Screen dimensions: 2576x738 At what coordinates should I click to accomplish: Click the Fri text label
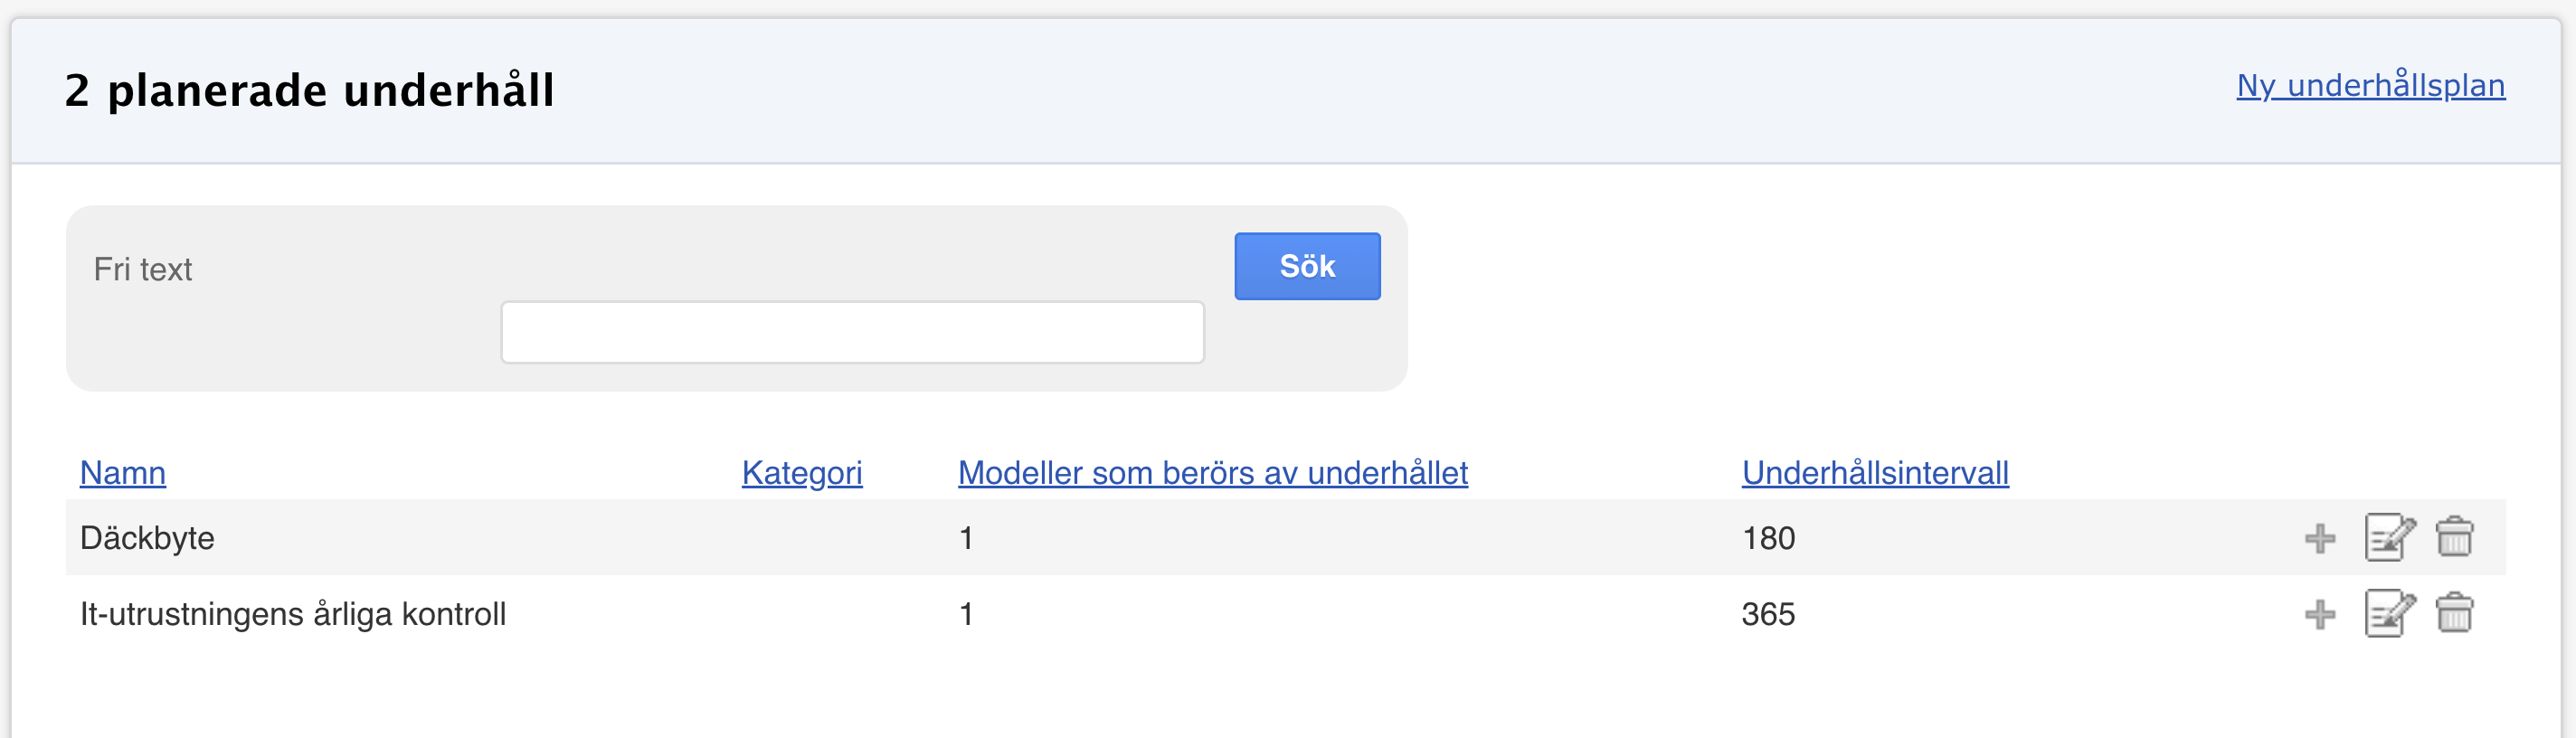click(x=142, y=269)
